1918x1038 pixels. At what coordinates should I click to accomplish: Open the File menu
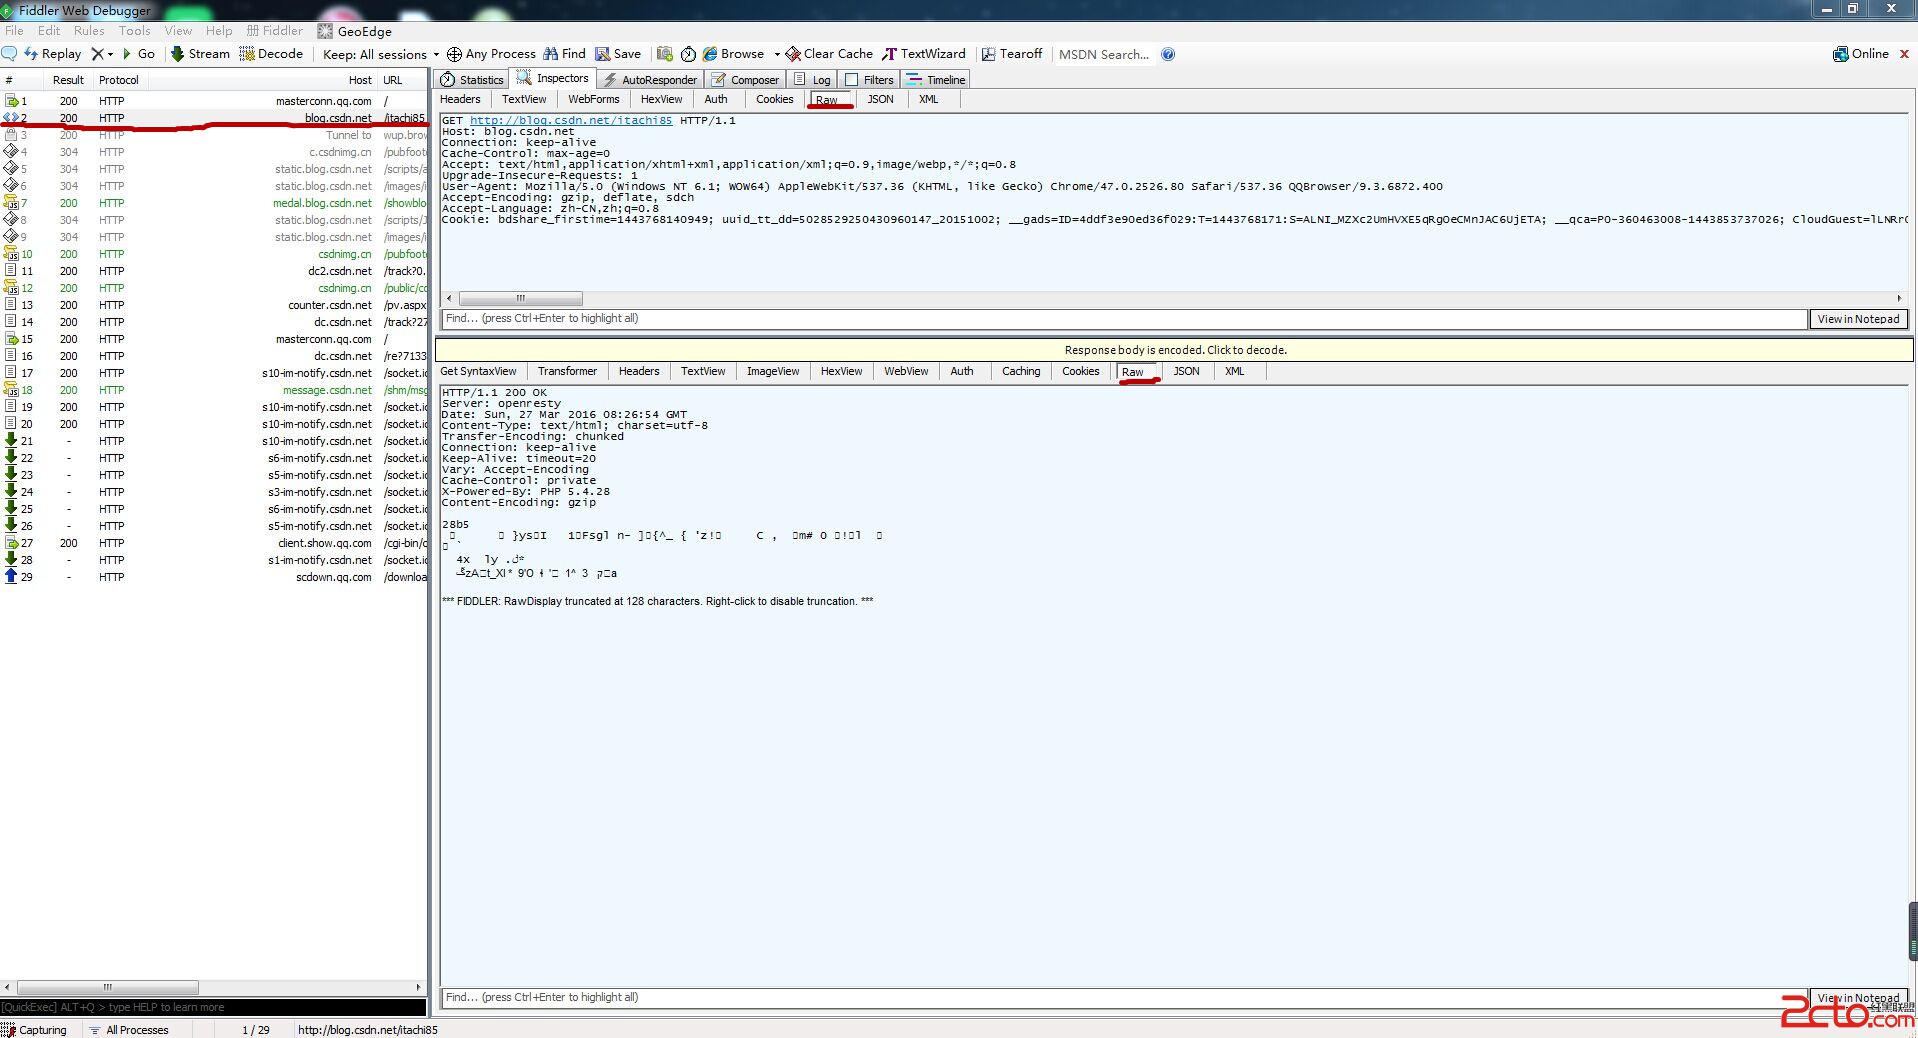point(15,31)
